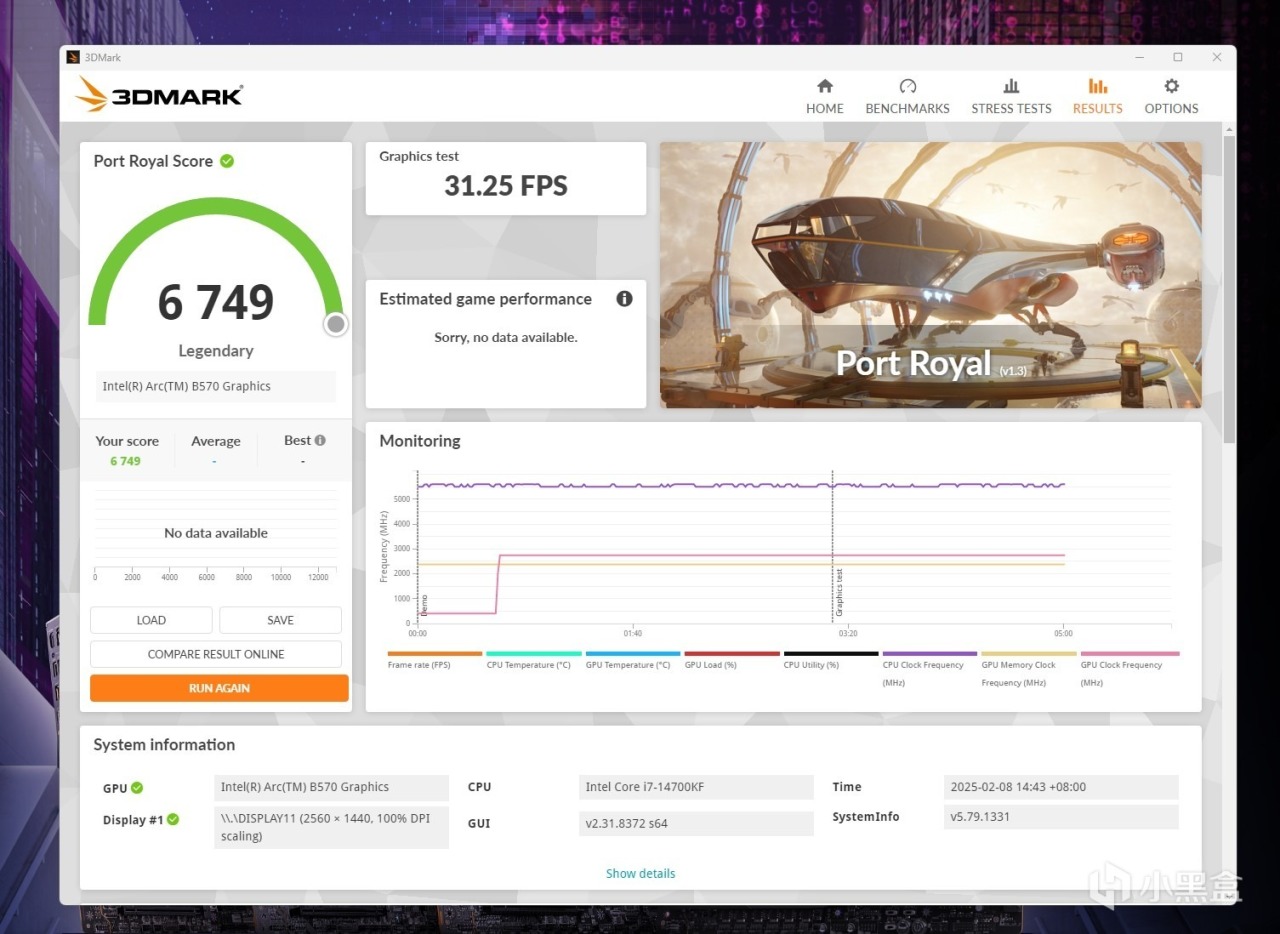Toggle the CPU Clock Frequency chart series
Viewport: 1280px width, 934px height.
pyautogui.click(x=930, y=669)
